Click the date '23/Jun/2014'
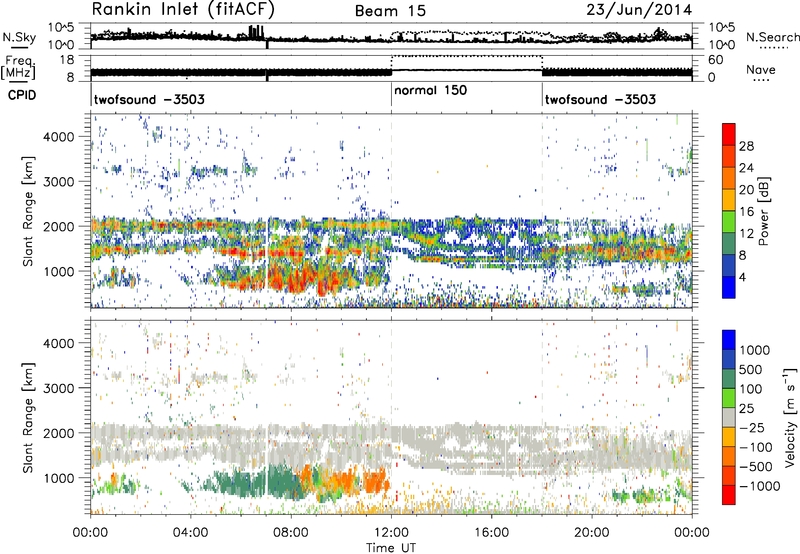800x554 pixels. (639, 10)
